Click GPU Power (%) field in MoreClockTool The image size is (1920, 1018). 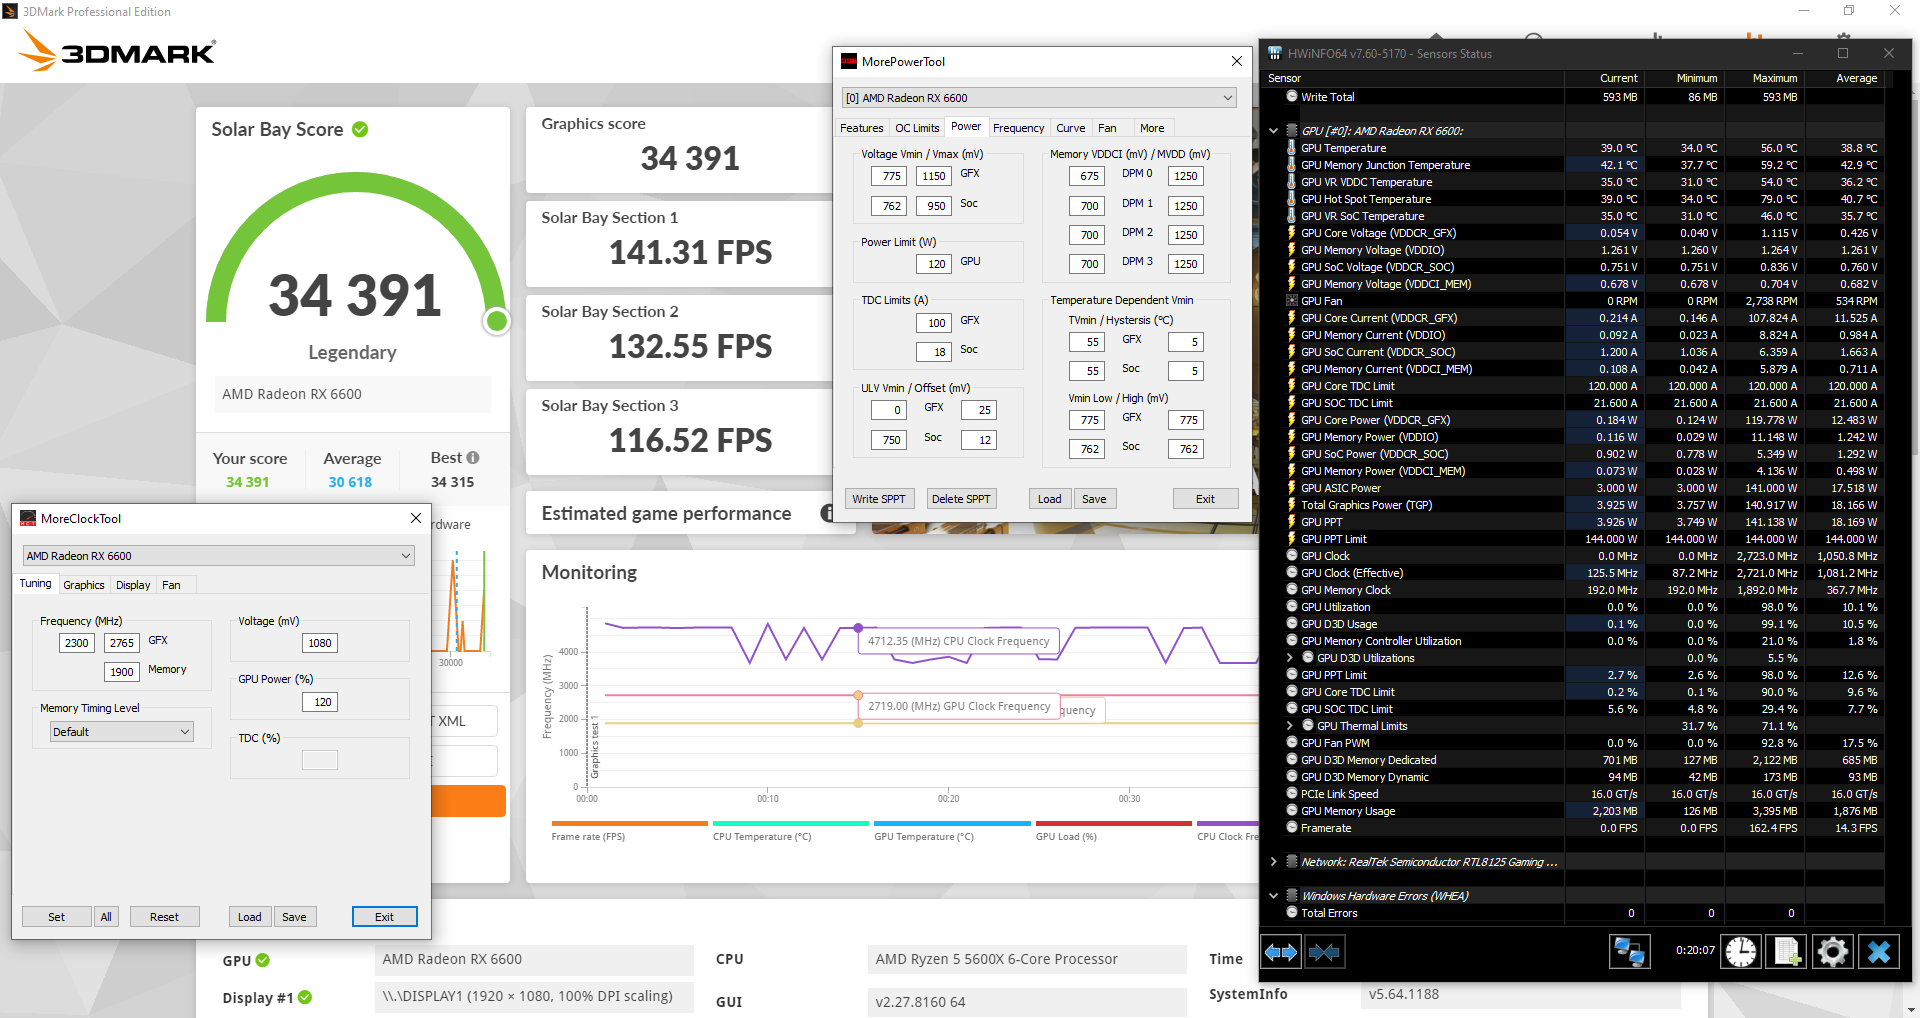click(320, 702)
